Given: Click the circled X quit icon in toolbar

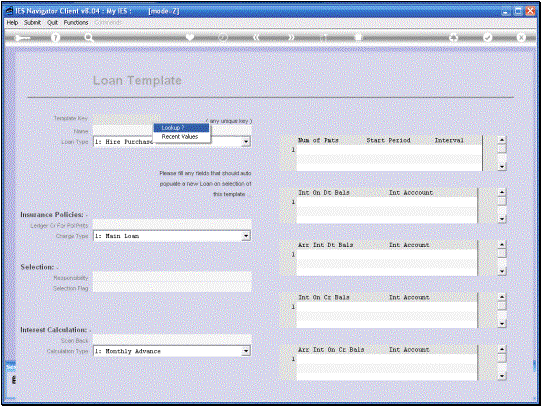Looking at the screenshot, I should (521, 38).
